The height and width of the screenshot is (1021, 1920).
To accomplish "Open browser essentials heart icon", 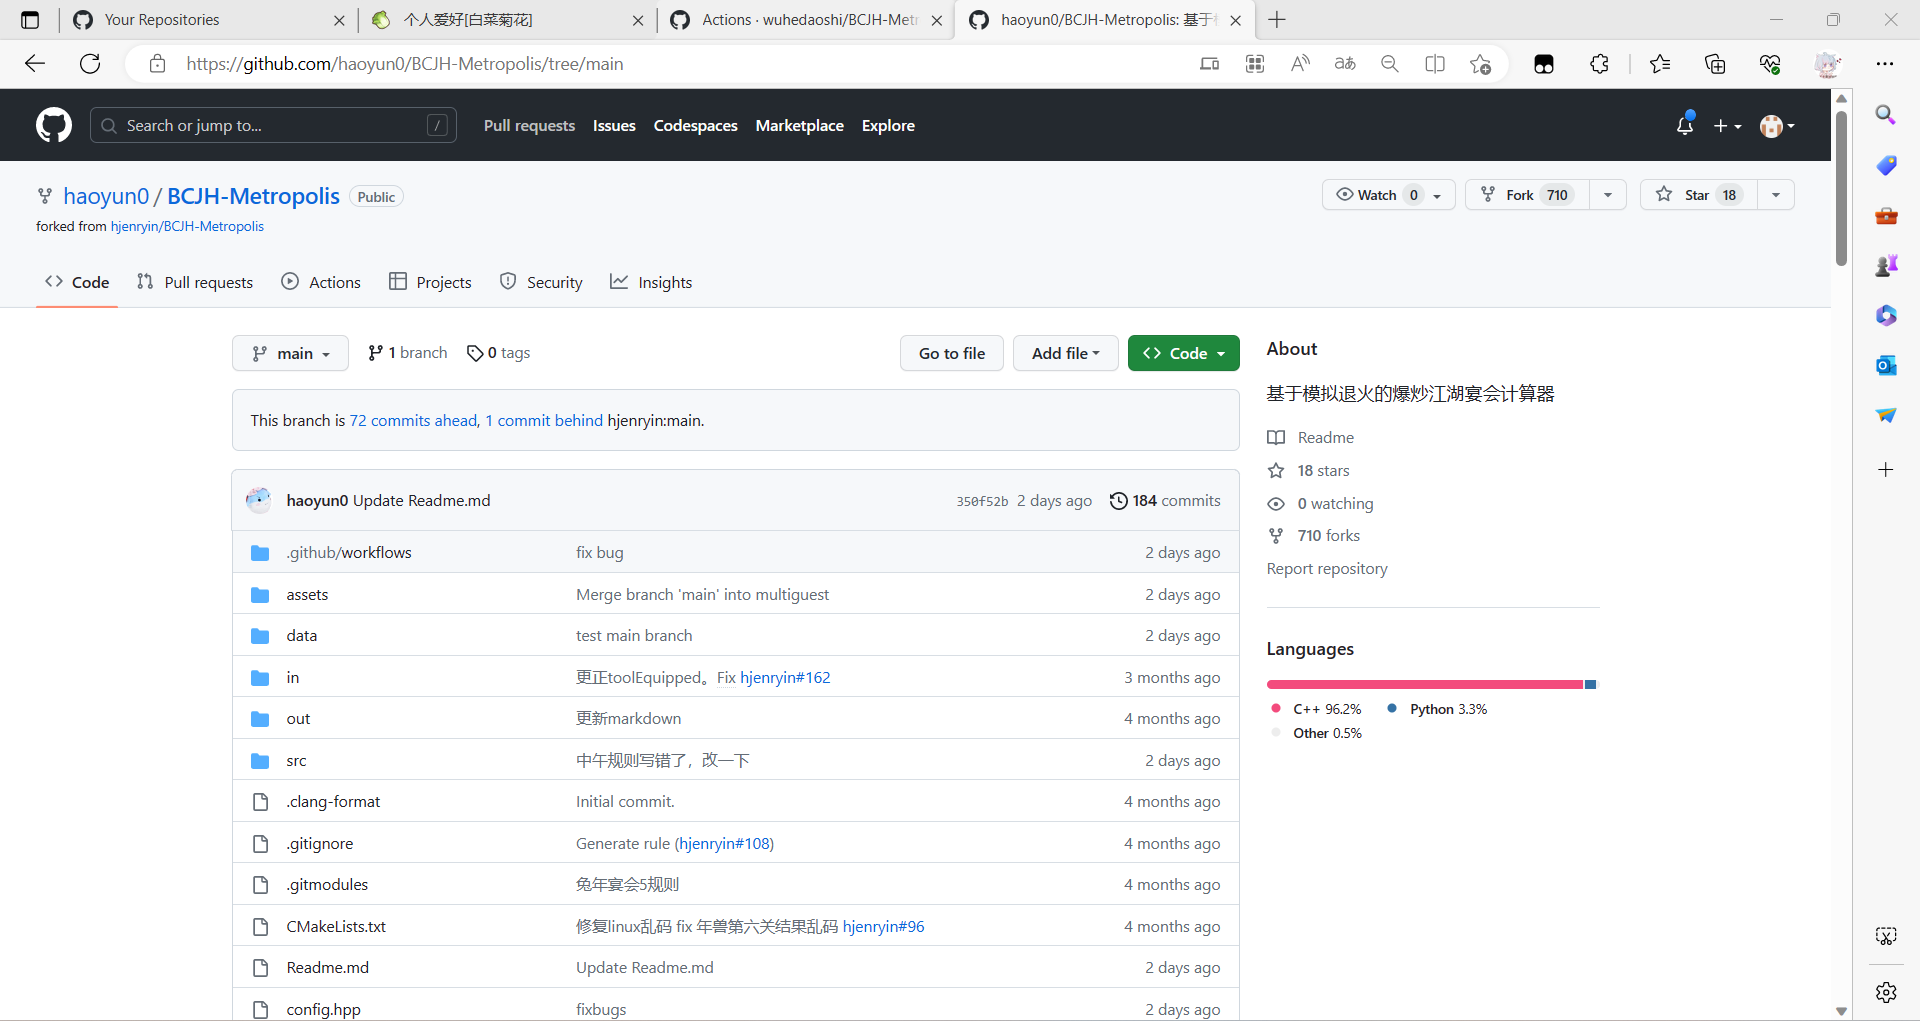I will pos(1770,64).
